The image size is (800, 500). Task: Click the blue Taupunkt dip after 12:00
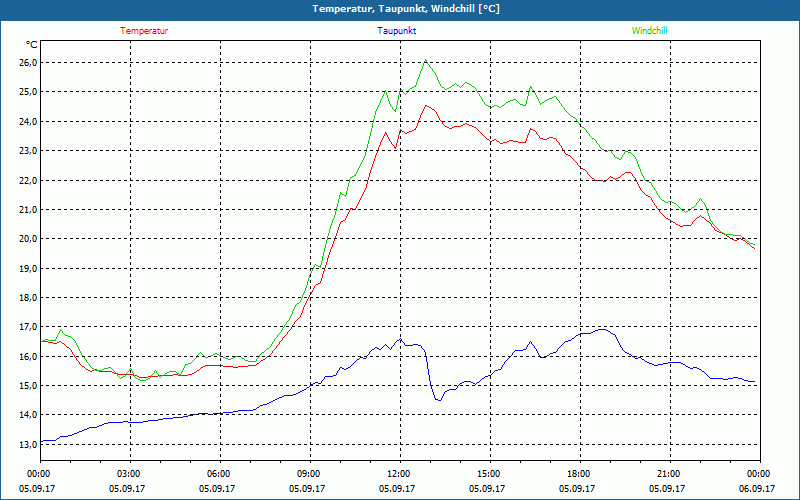pyautogui.click(x=438, y=400)
